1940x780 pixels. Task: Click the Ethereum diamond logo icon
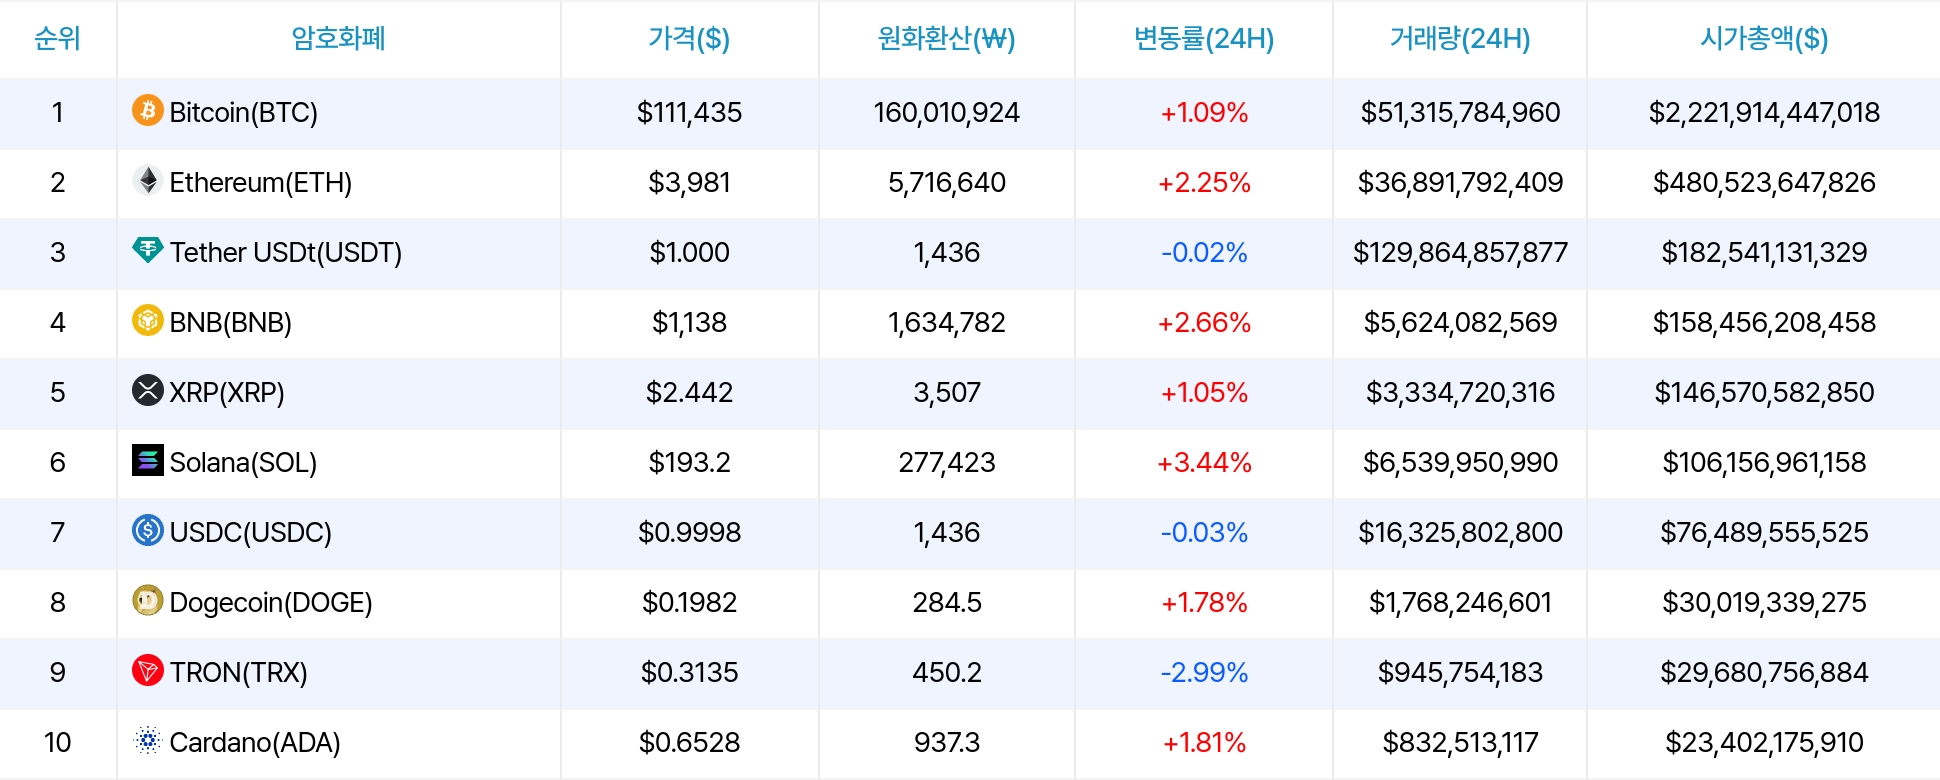pyautogui.click(x=148, y=180)
